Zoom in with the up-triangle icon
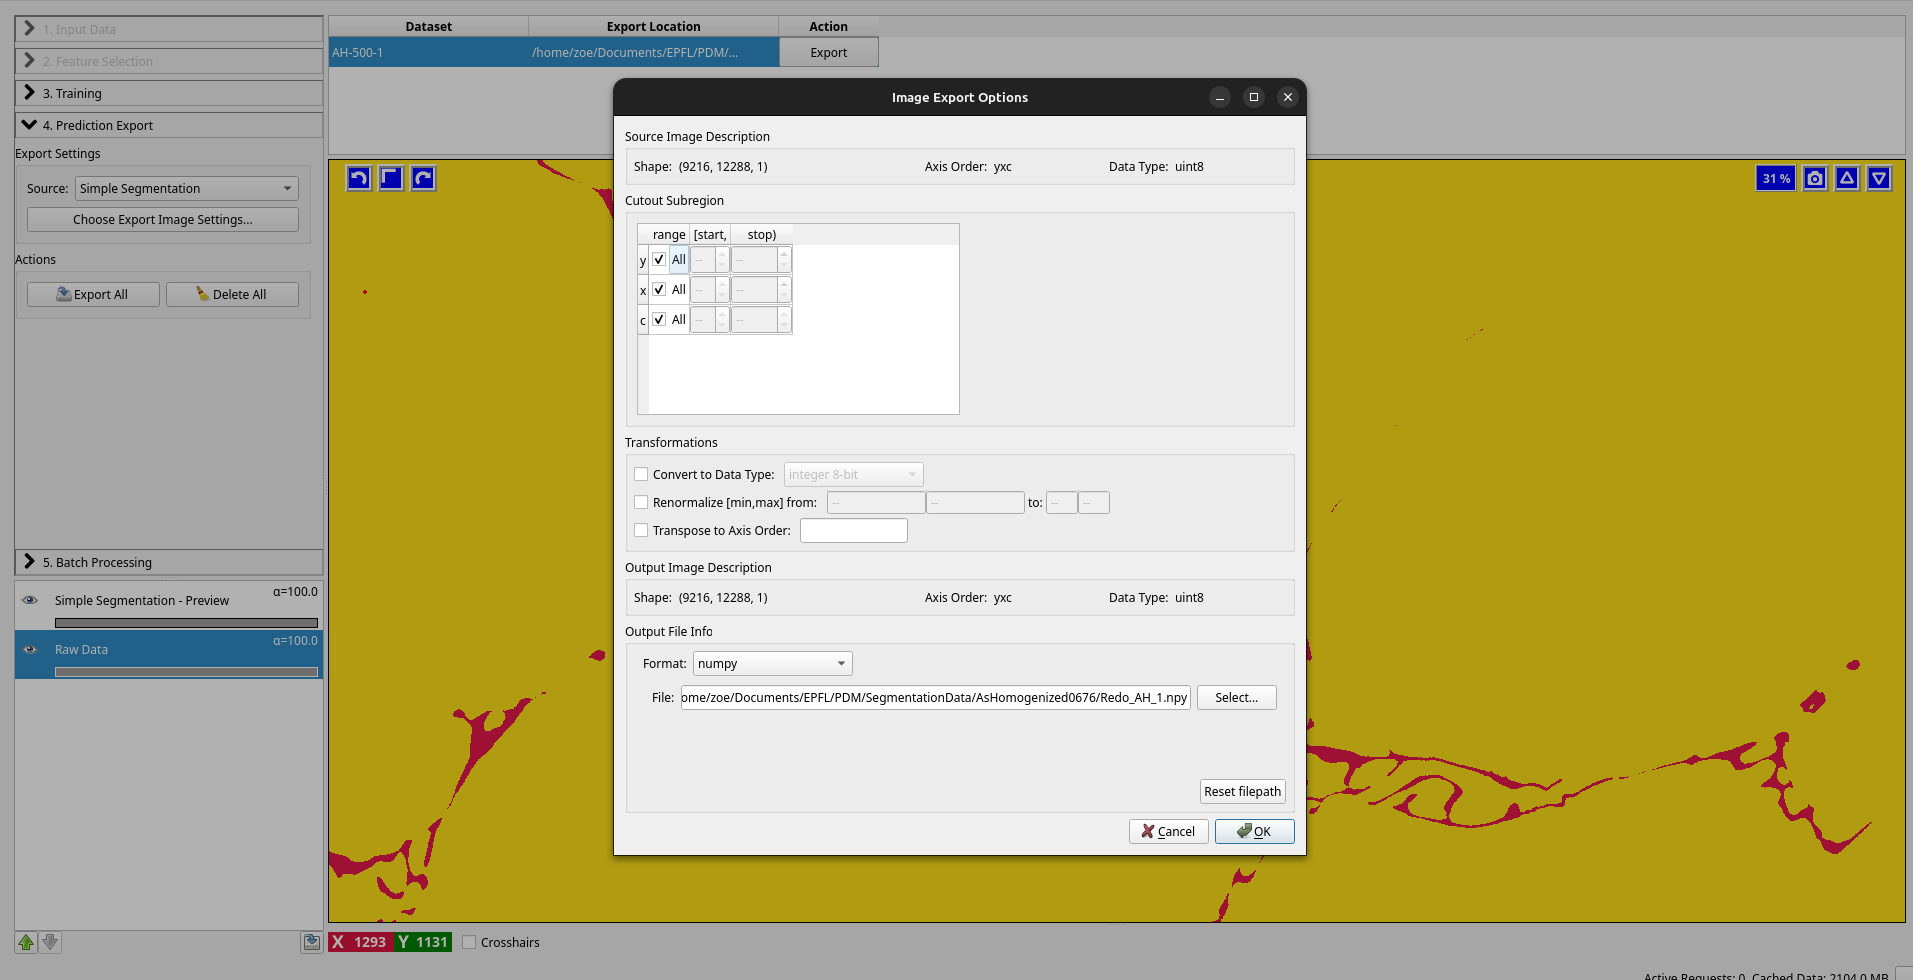This screenshot has width=1913, height=980. click(1846, 177)
